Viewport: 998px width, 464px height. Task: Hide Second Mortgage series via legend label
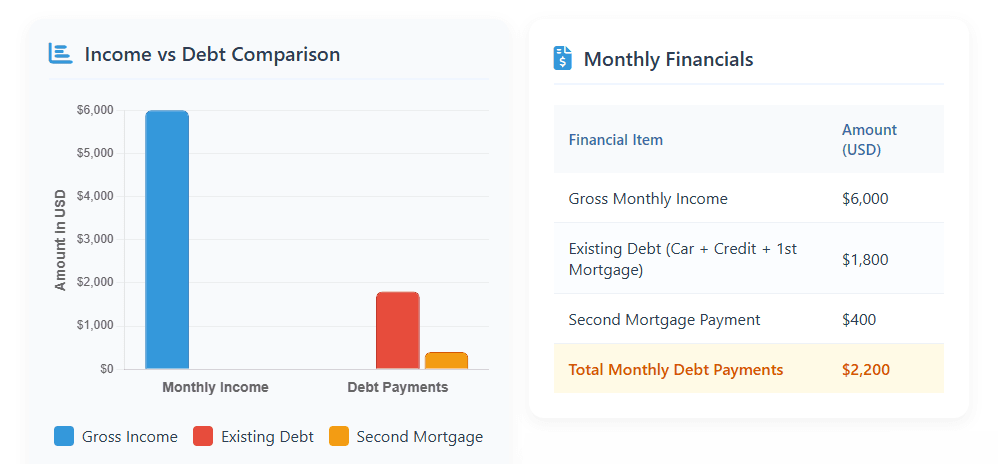[419, 437]
